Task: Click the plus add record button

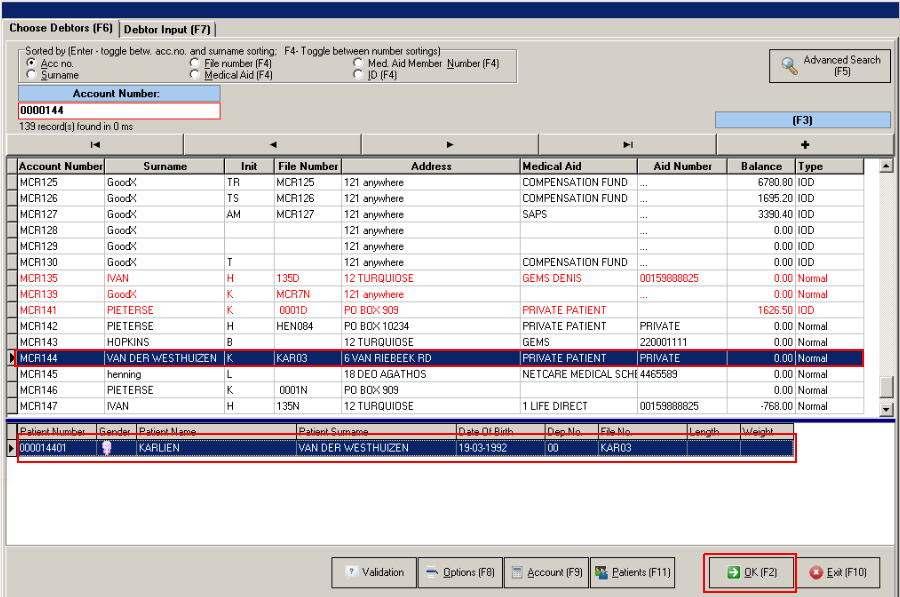Action: pyautogui.click(x=803, y=144)
